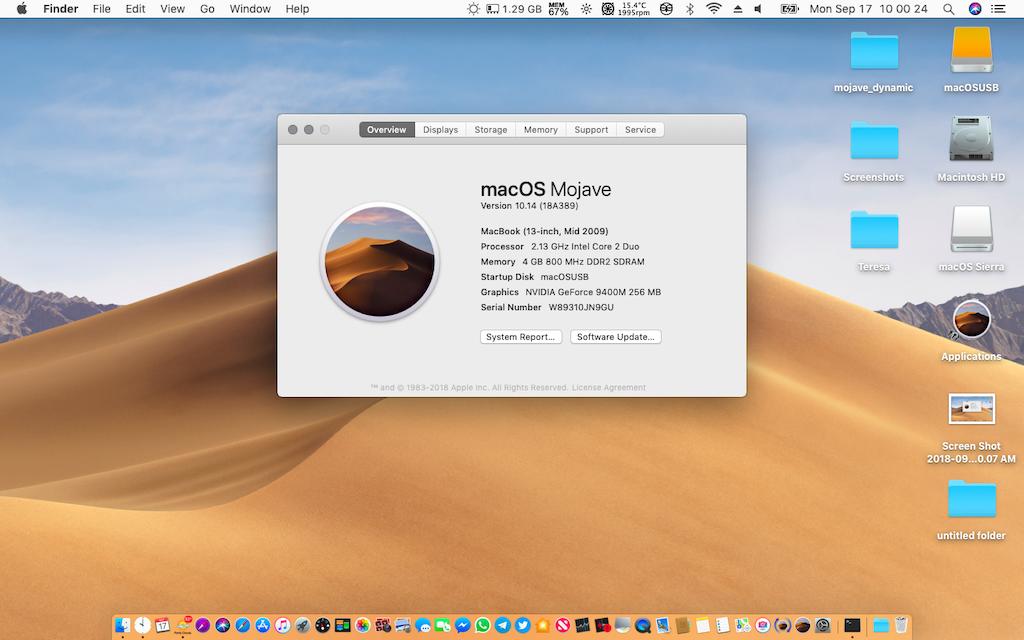This screenshot has height=640, width=1024.
Task: Activate Siri from the menu bar
Action: (974, 8)
